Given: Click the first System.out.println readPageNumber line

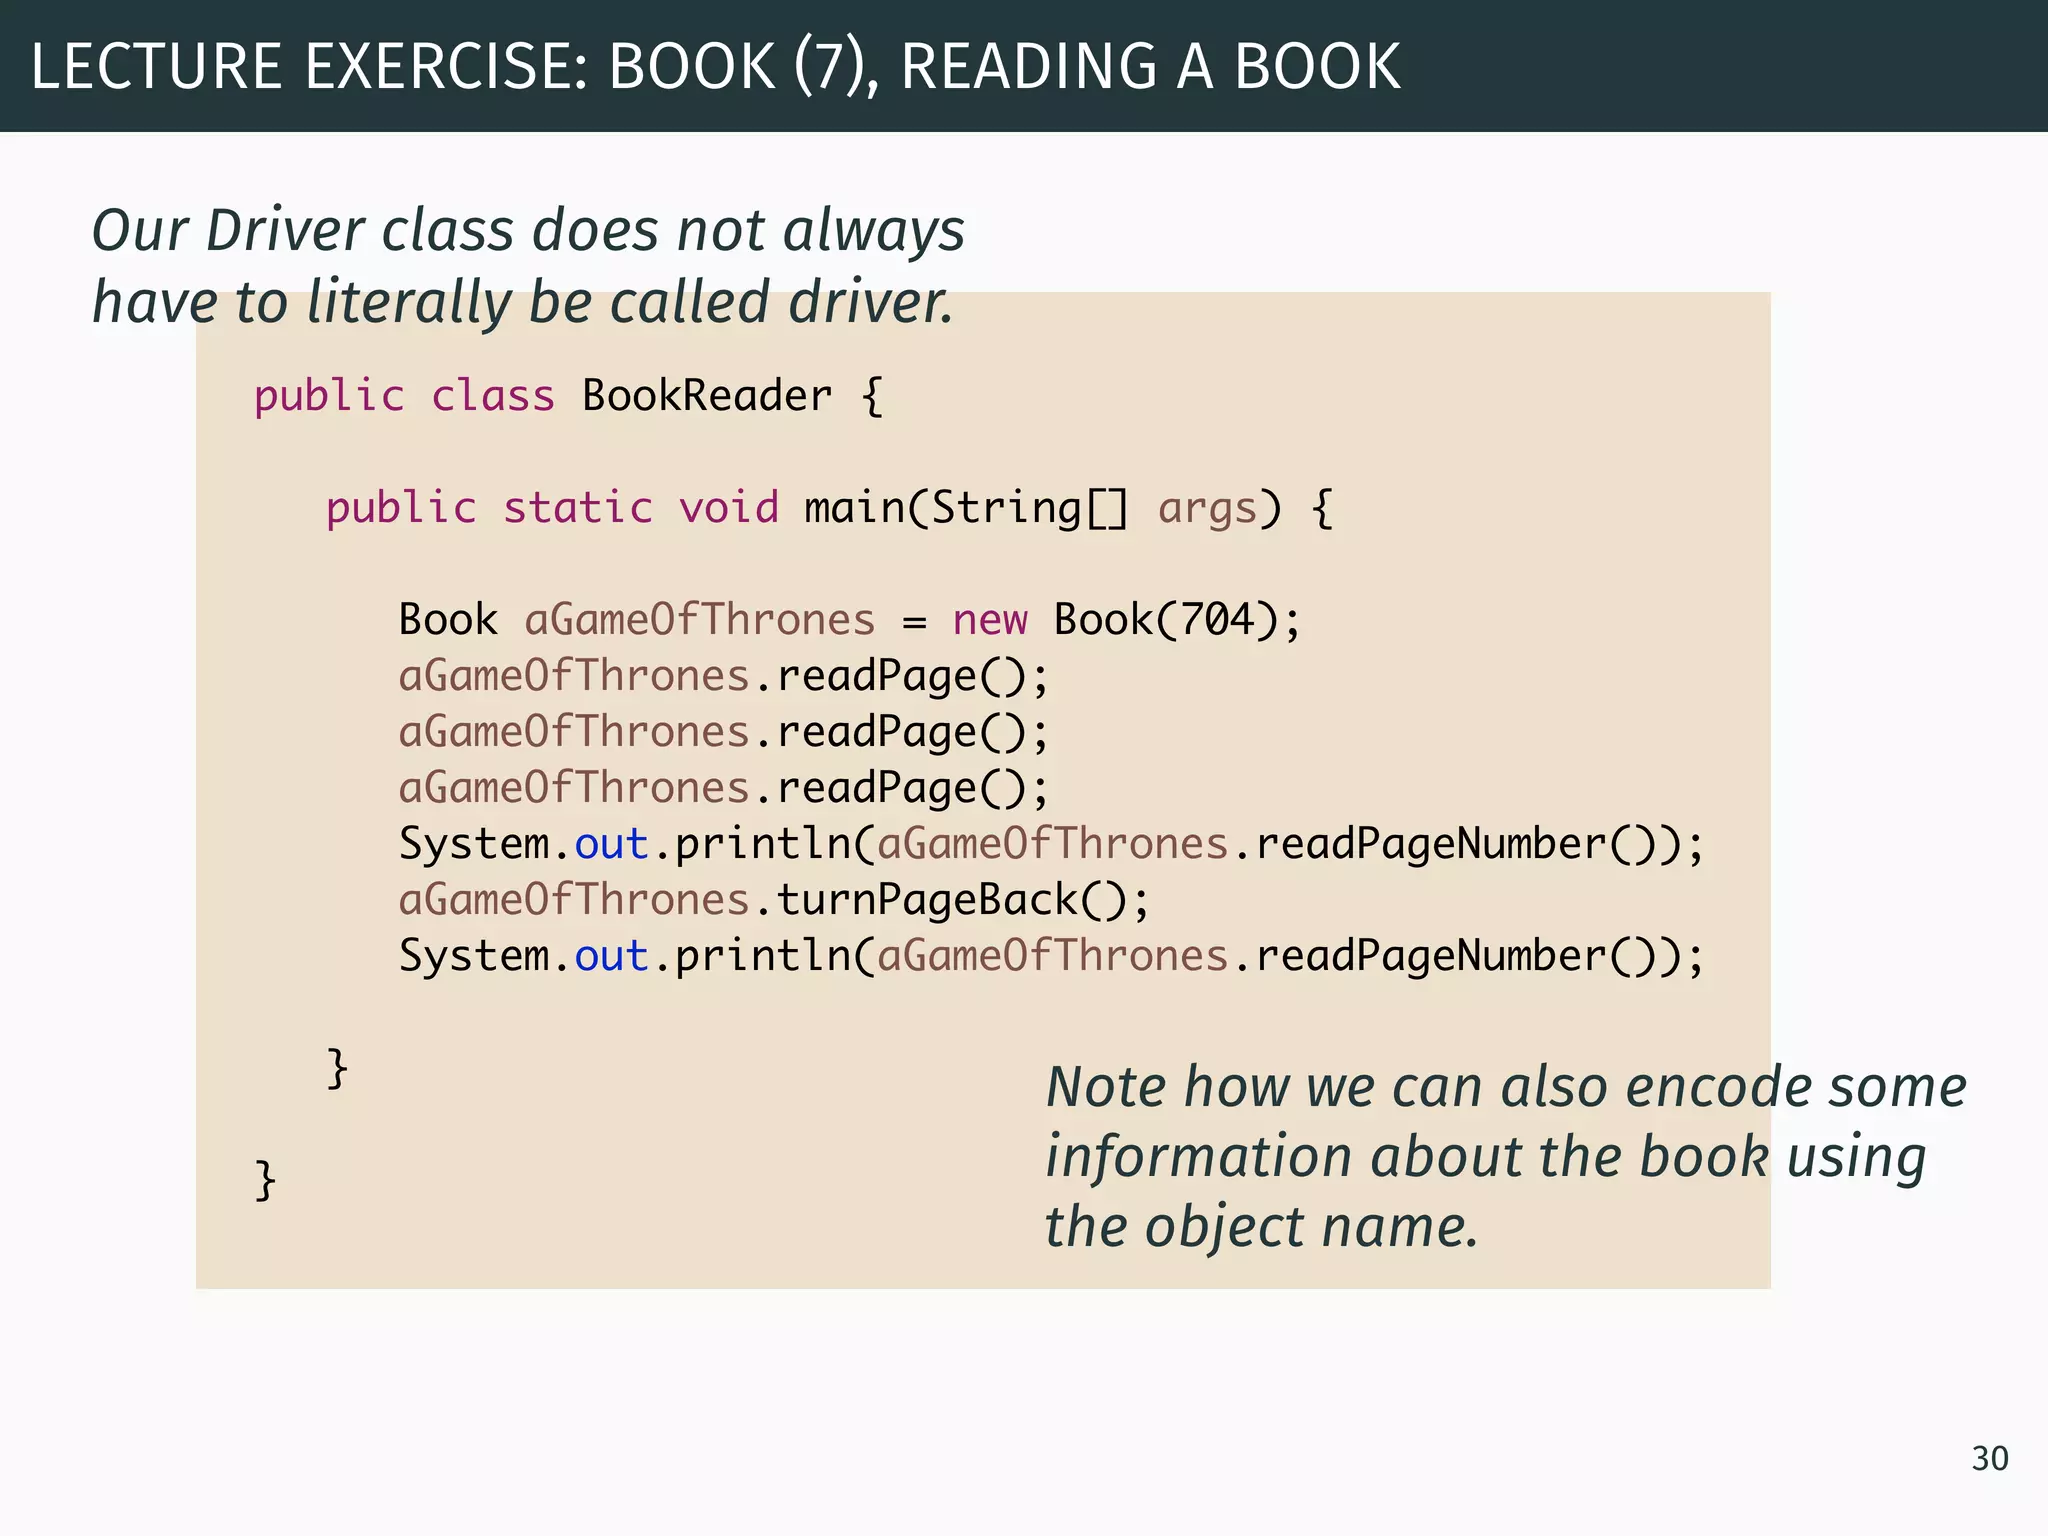Looking at the screenshot, I should [1051, 844].
